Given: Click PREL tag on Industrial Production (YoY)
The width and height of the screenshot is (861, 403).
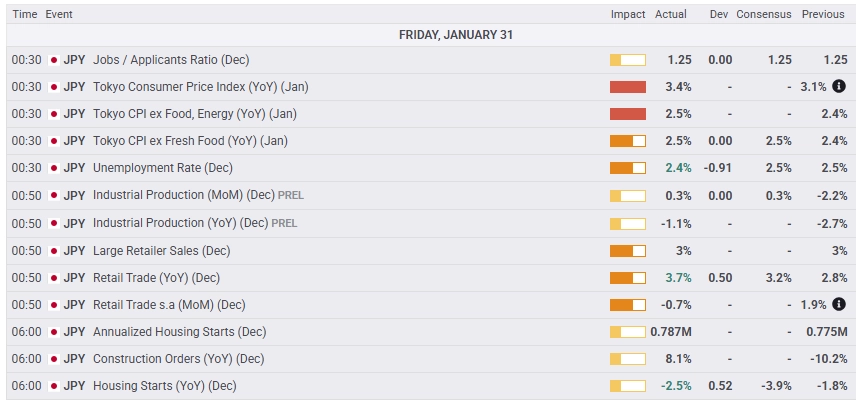Looking at the screenshot, I should 284,223.
